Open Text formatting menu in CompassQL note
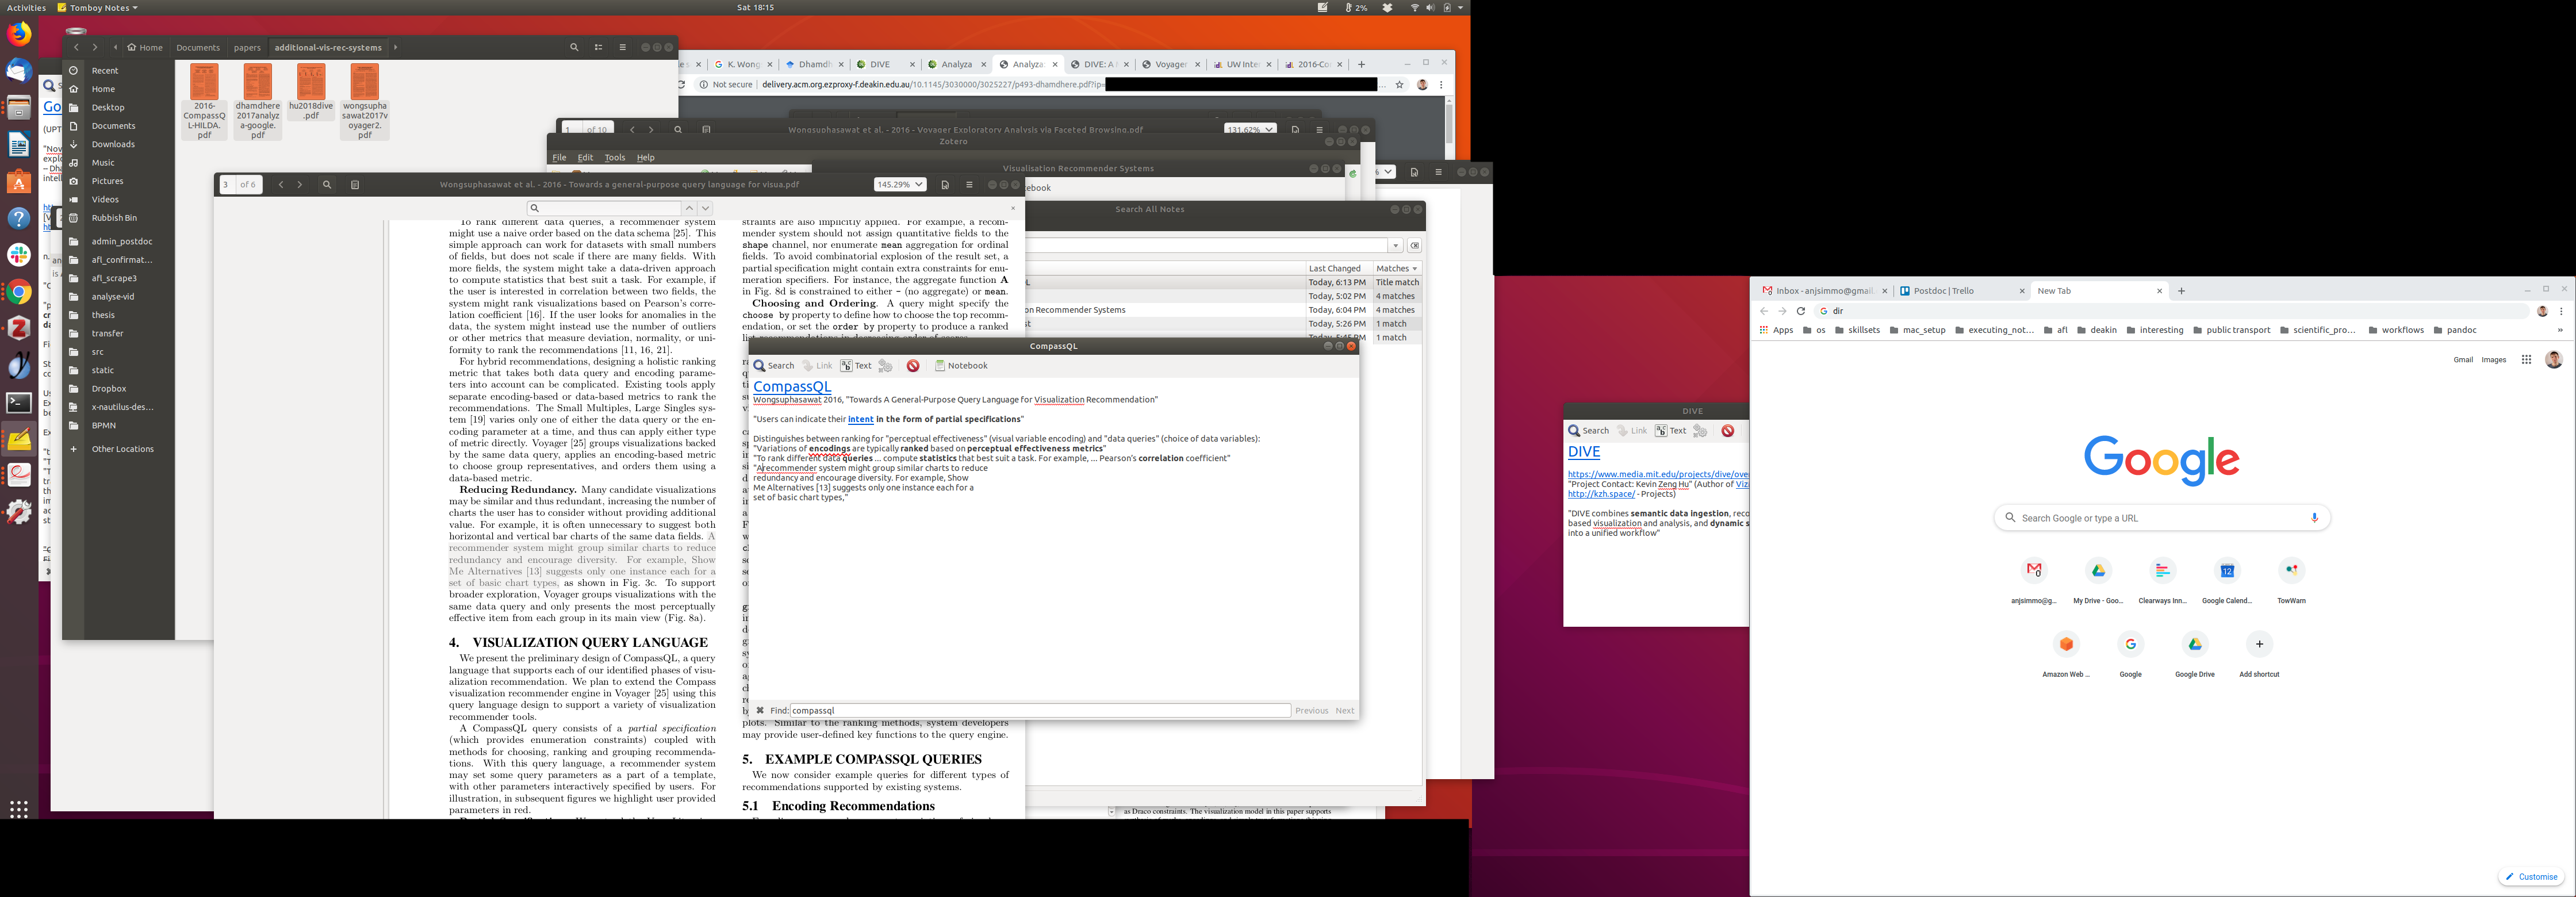This screenshot has height=897, width=2576. [856, 366]
